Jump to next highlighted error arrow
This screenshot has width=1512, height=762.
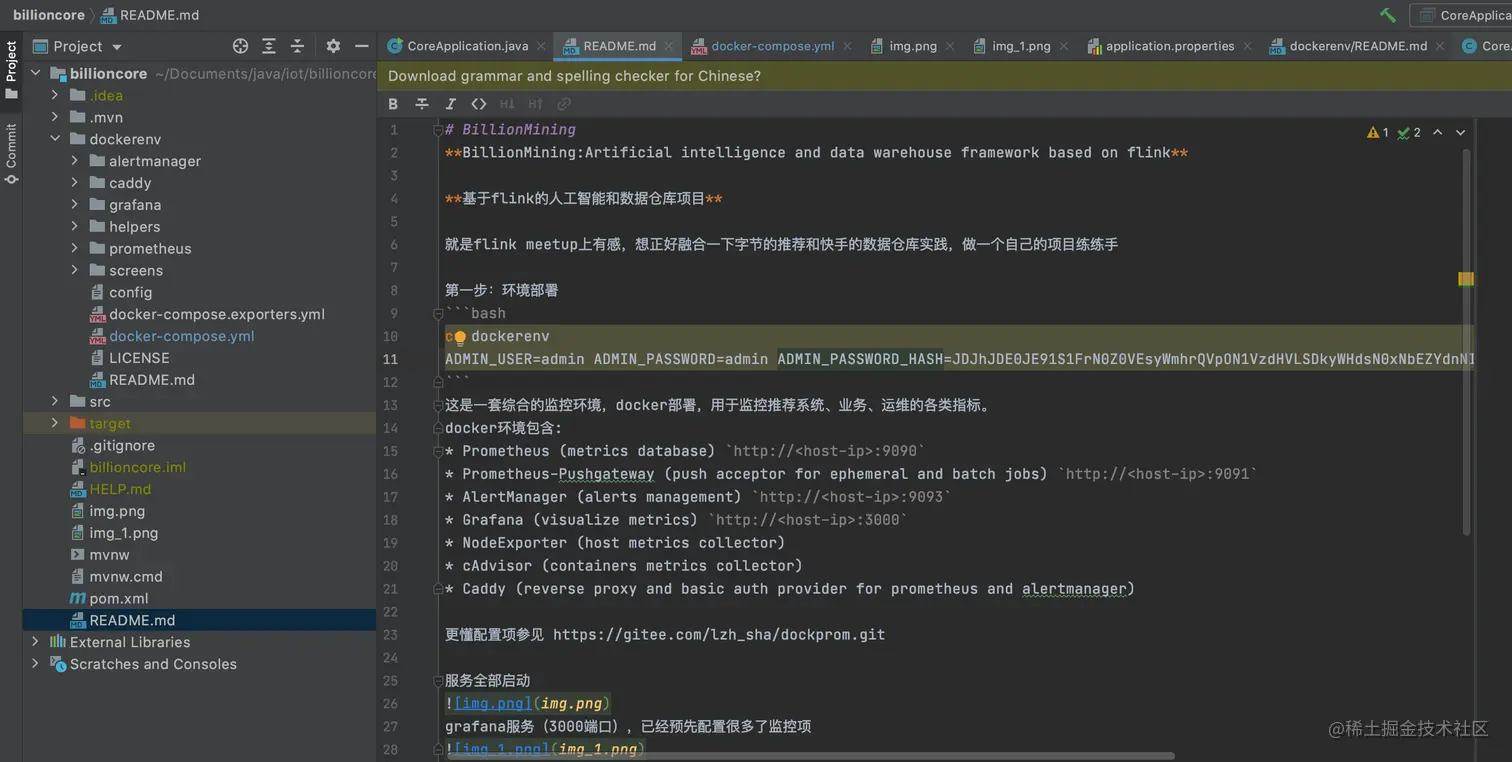coord(1460,132)
